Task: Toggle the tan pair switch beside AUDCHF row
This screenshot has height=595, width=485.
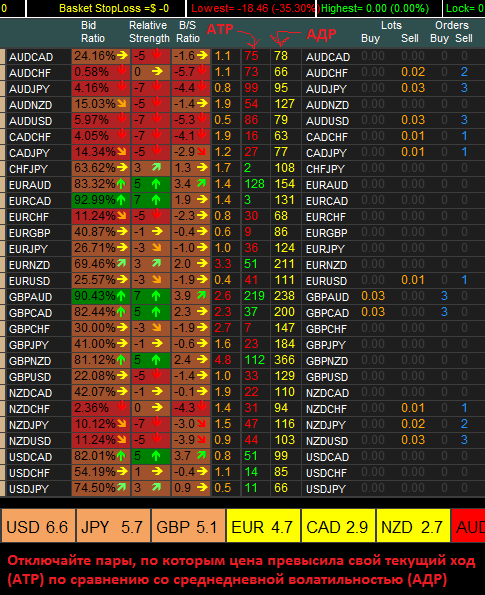Action: 2,72
